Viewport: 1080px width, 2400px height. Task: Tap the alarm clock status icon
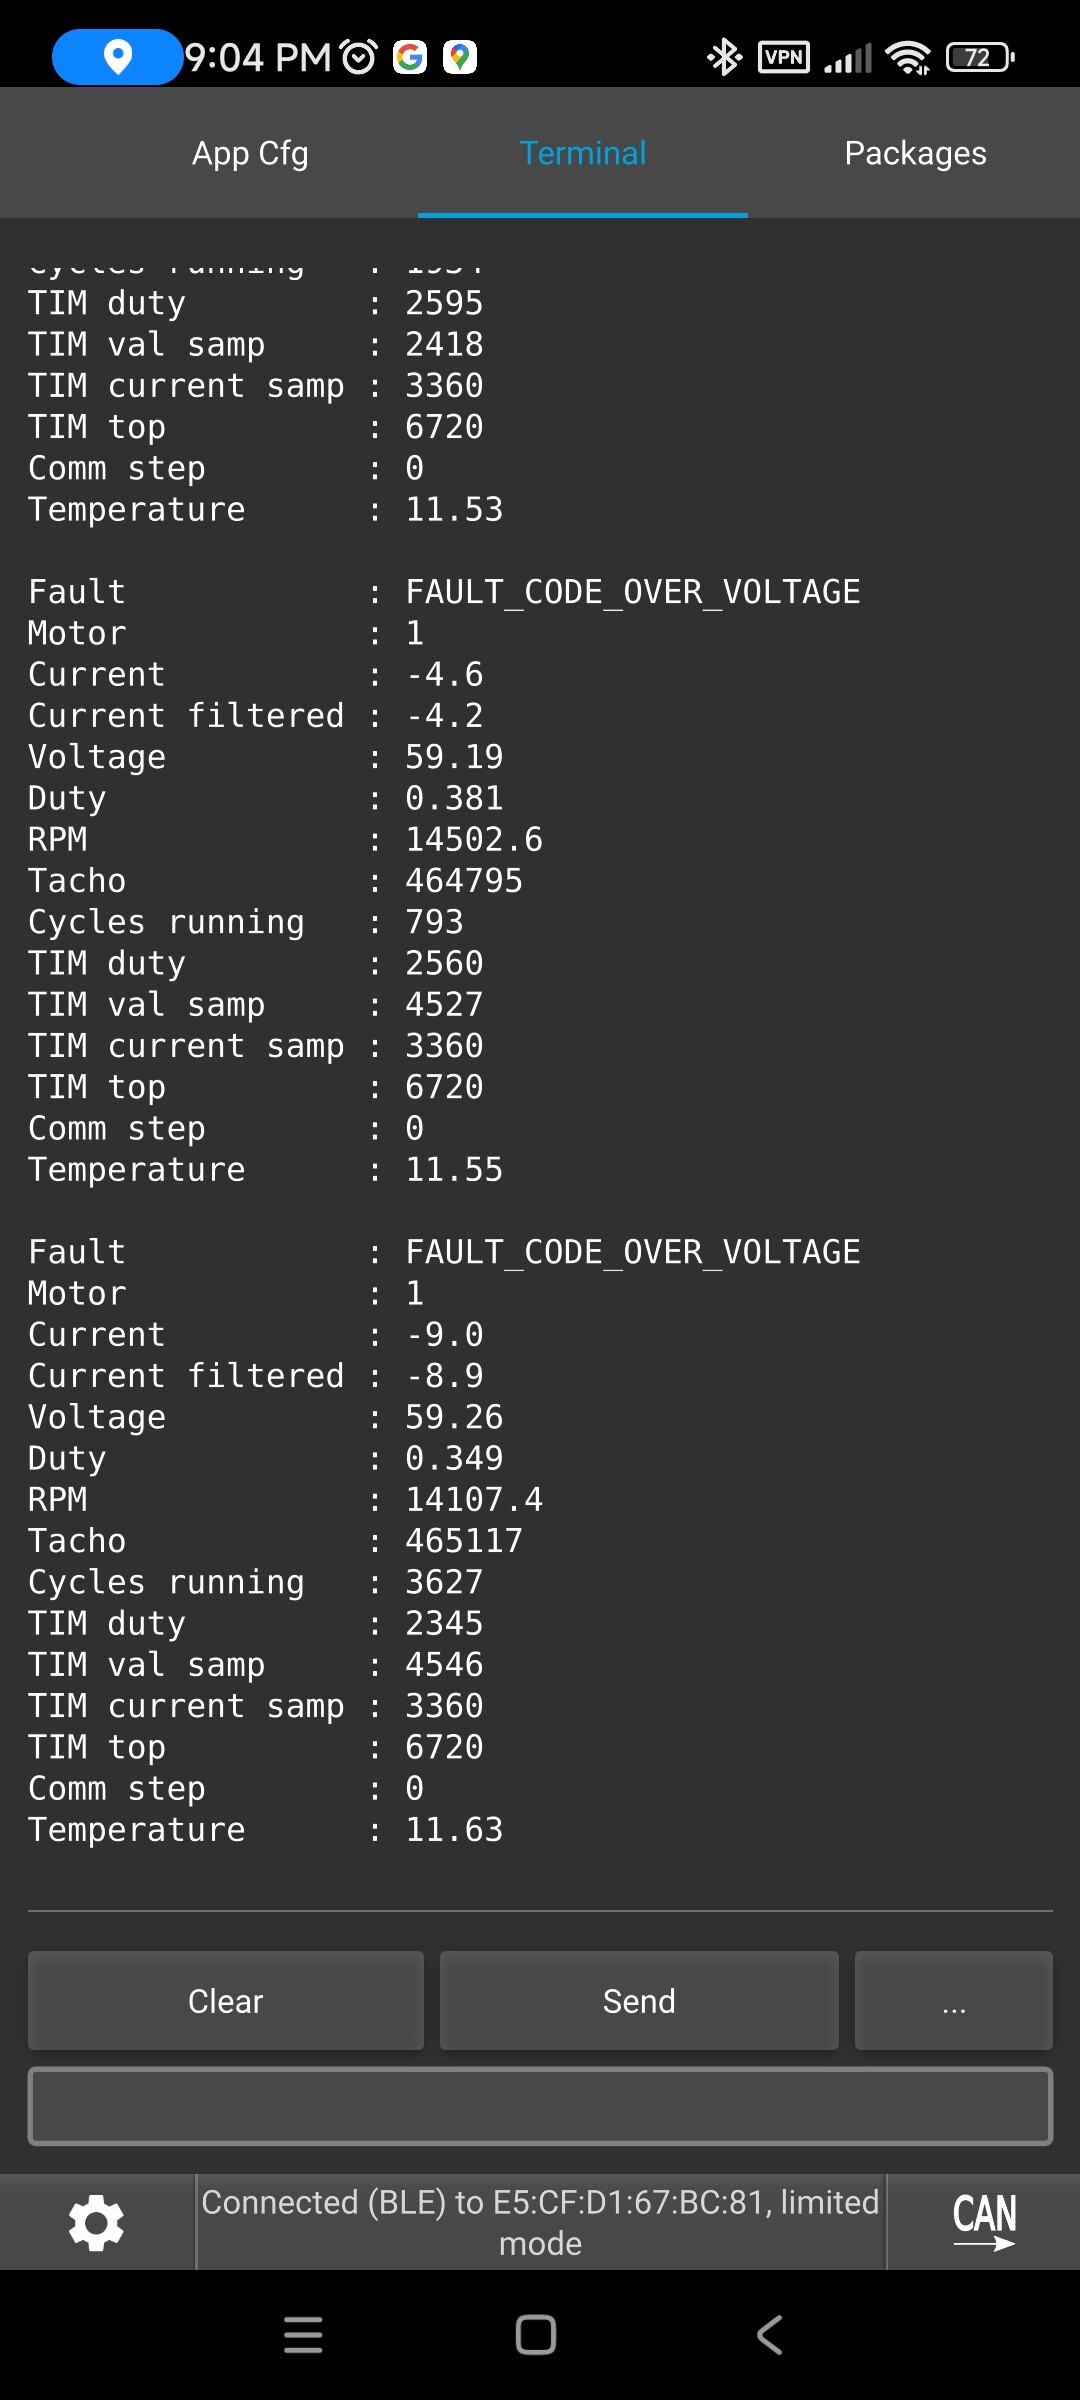[x=359, y=57]
